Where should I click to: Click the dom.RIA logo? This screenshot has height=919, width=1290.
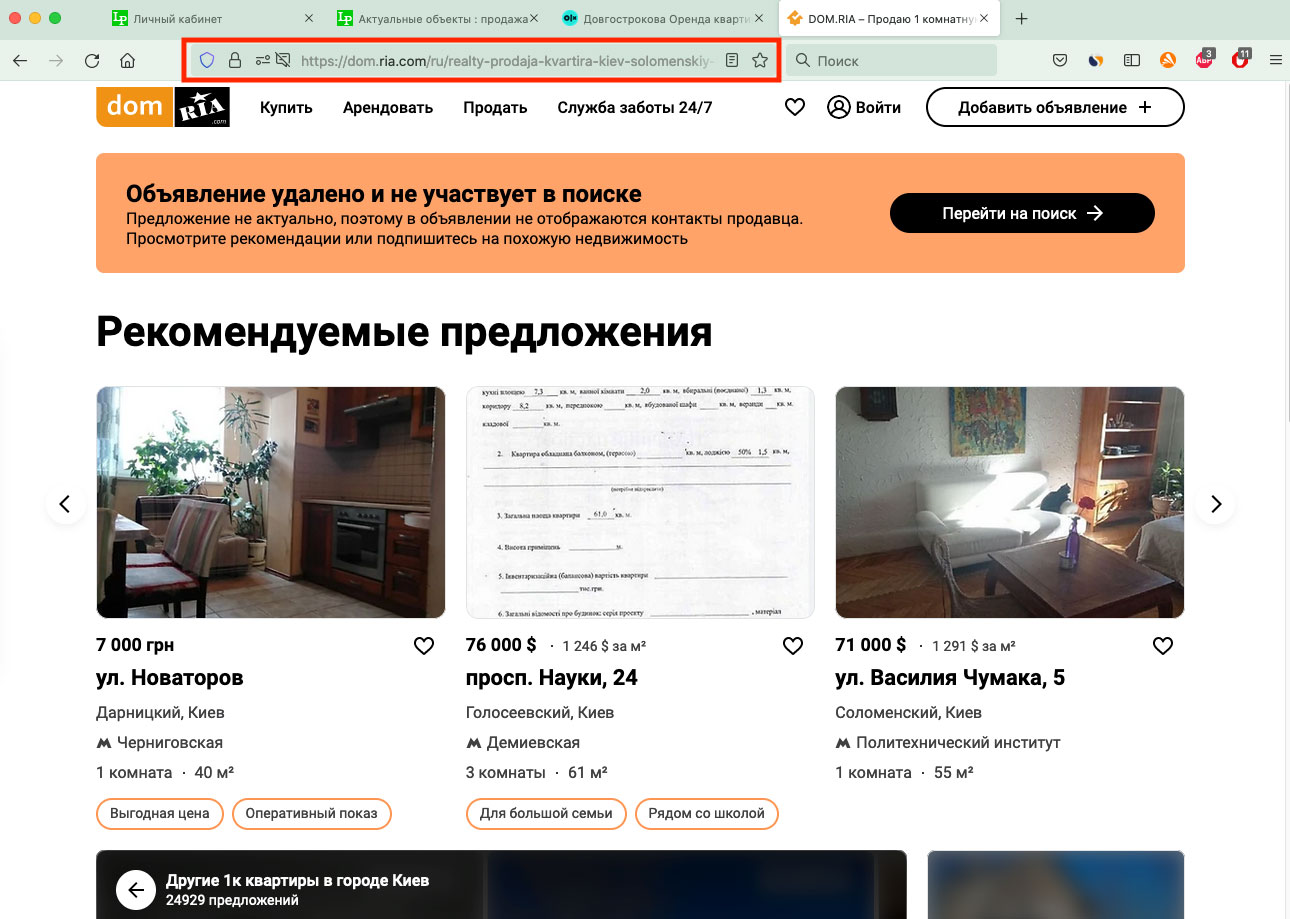163,107
